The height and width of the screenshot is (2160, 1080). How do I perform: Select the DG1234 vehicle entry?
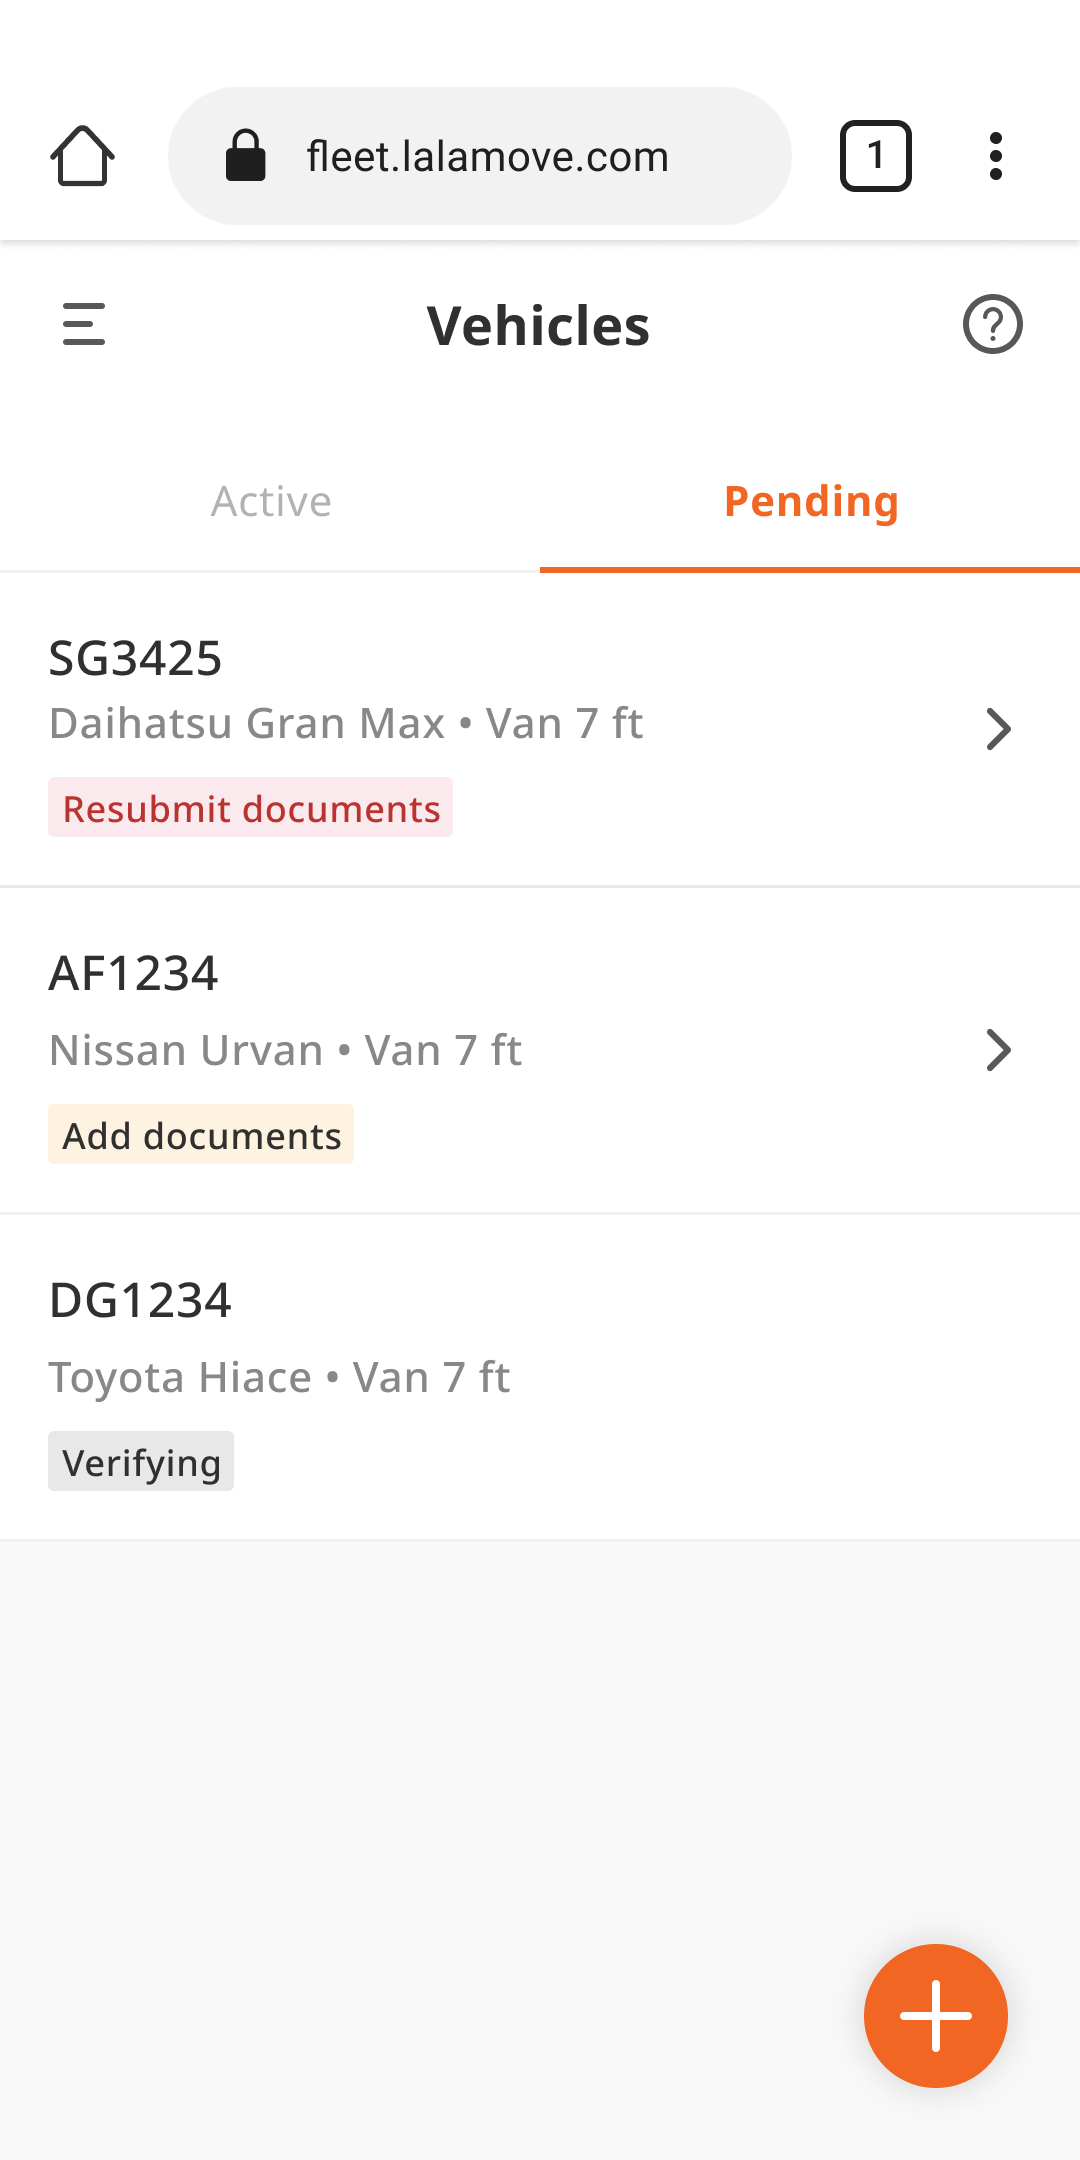click(x=540, y=1378)
